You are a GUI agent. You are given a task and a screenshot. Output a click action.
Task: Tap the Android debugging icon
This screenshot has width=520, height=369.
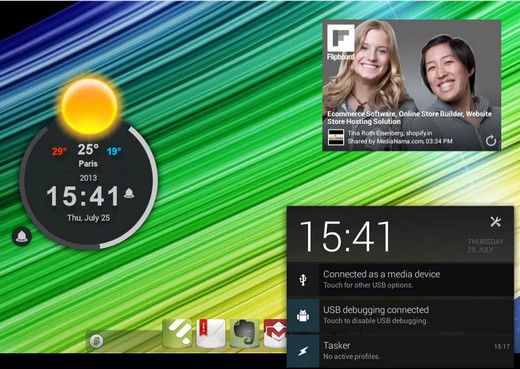[x=303, y=315]
